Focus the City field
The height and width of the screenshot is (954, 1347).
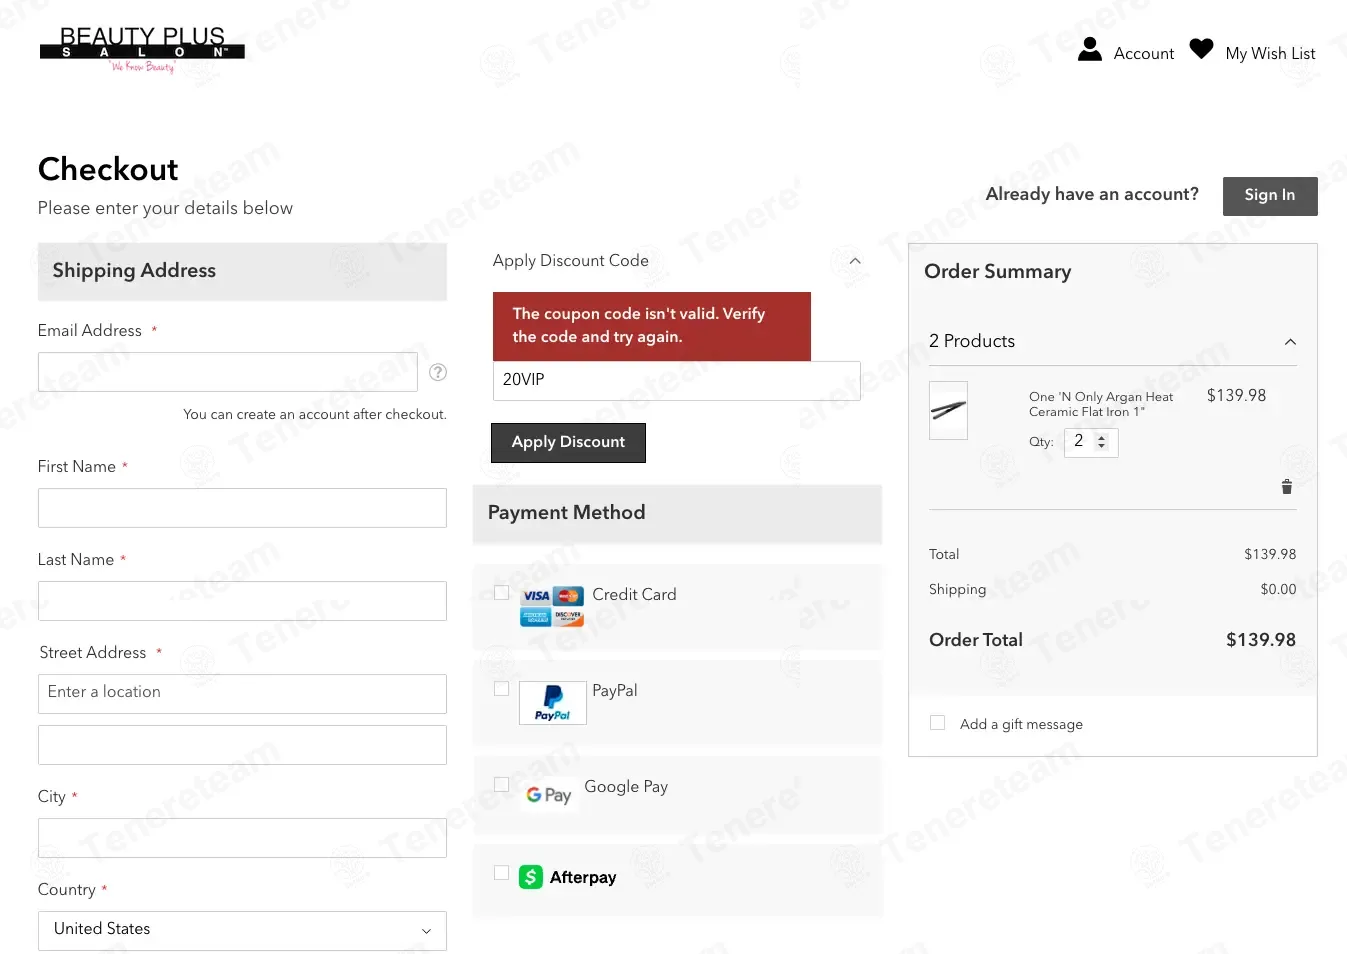coord(242,838)
